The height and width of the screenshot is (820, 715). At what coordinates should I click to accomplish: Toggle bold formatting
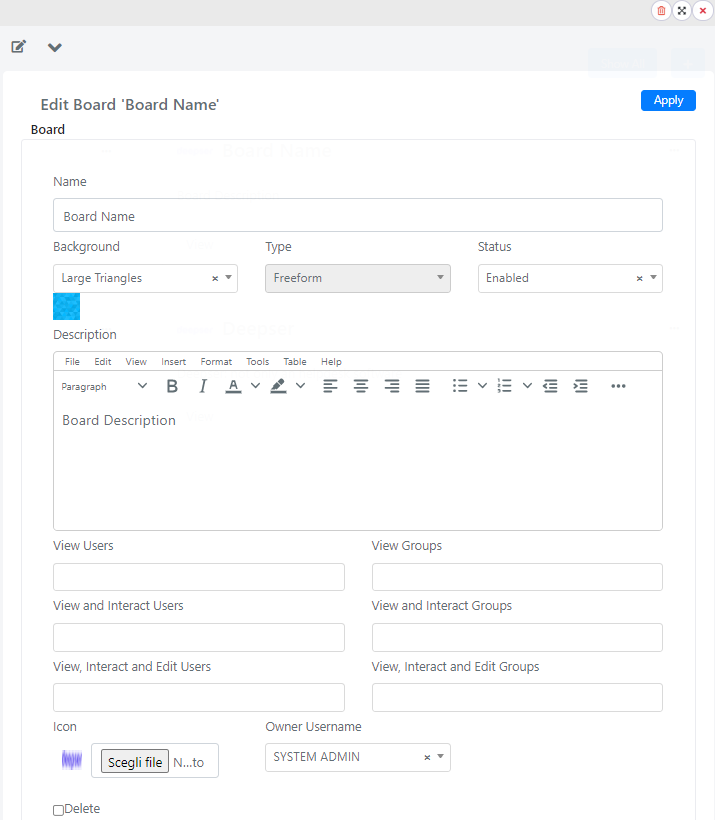pos(172,386)
